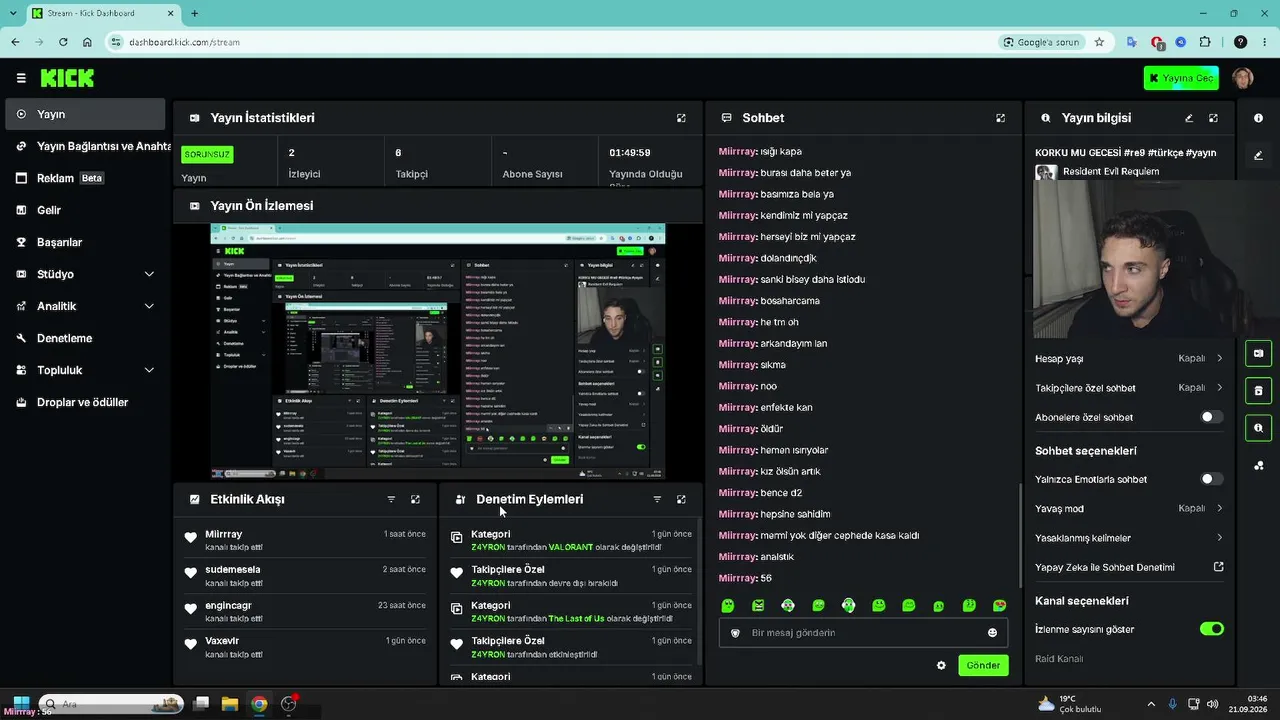This screenshot has height=720, width=1280.
Task: Open the Başarılar sidebar page
Action: tap(85, 242)
